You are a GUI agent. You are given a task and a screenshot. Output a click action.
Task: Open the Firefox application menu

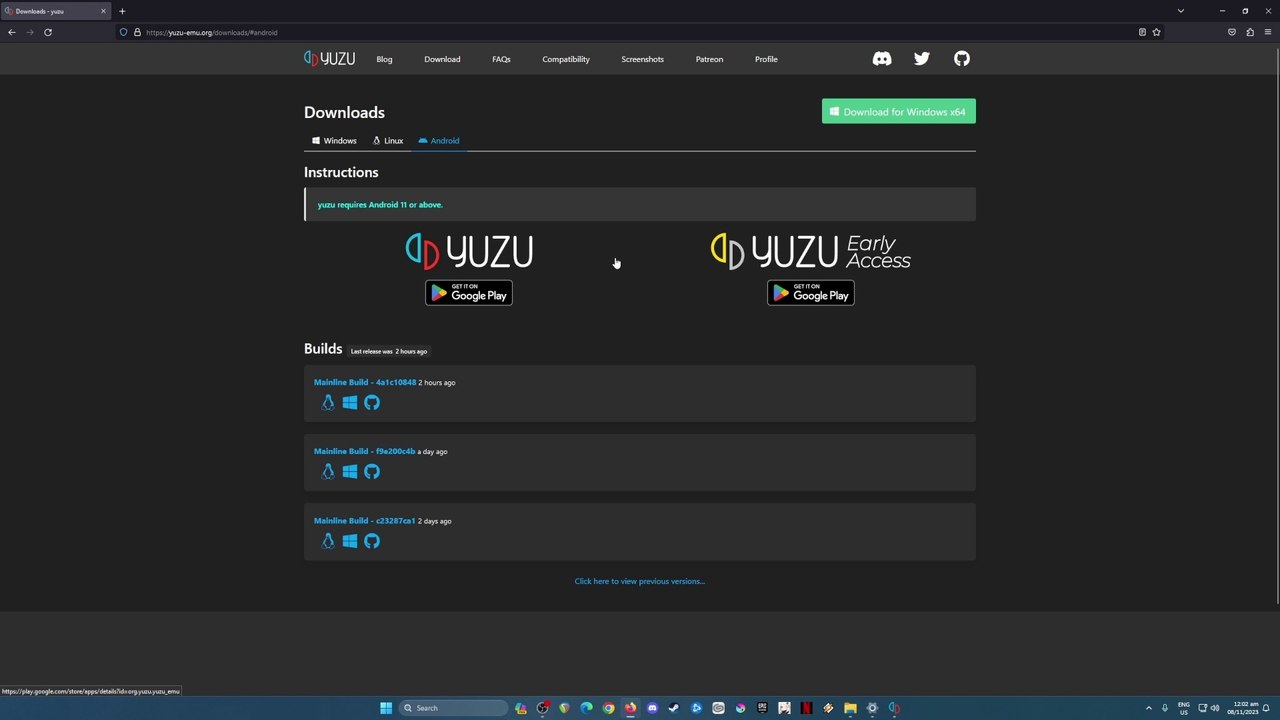(x=1268, y=32)
